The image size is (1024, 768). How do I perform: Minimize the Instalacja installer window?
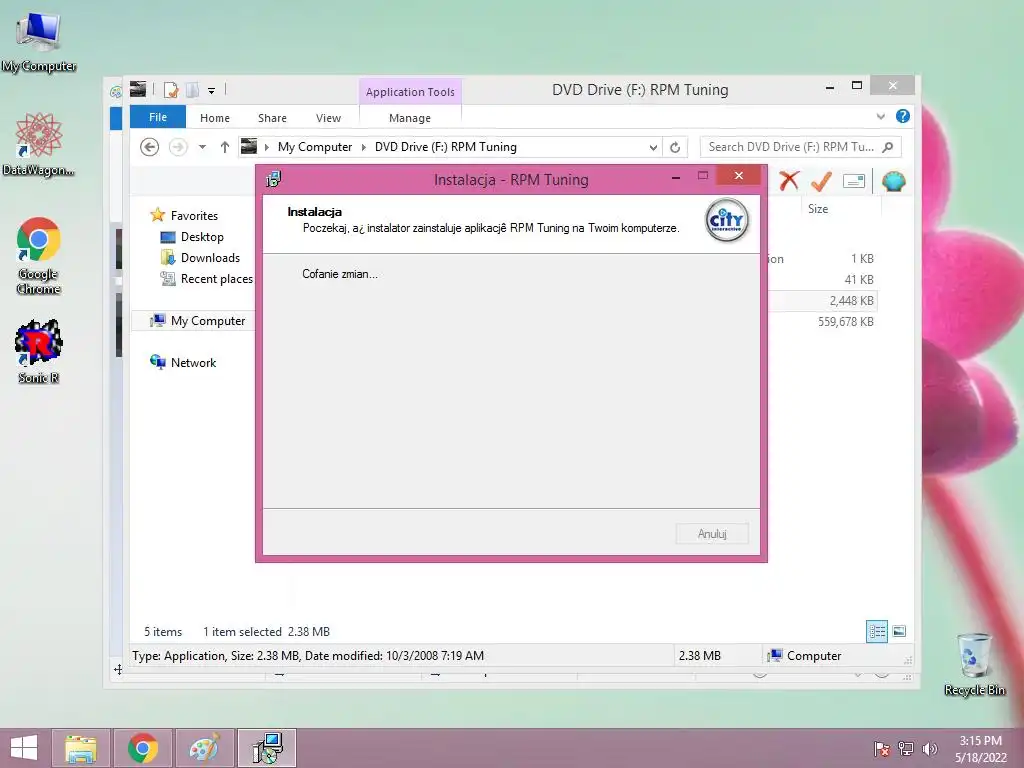pyautogui.click(x=676, y=176)
